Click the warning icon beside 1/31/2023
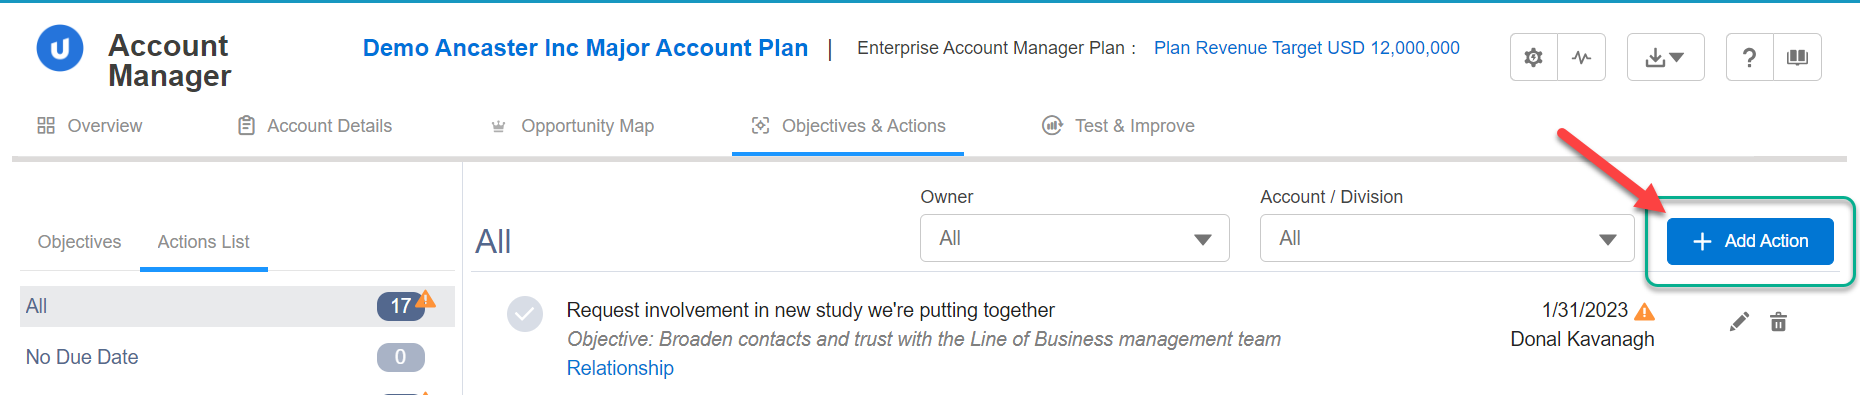This screenshot has width=1860, height=395. [x=1644, y=311]
